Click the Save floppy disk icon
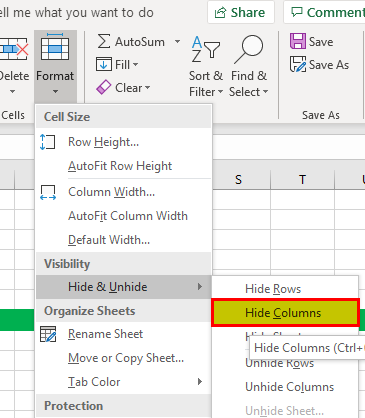The height and width of the screenshot is (418, 365). pyautogui.click(x=298, y=41)
